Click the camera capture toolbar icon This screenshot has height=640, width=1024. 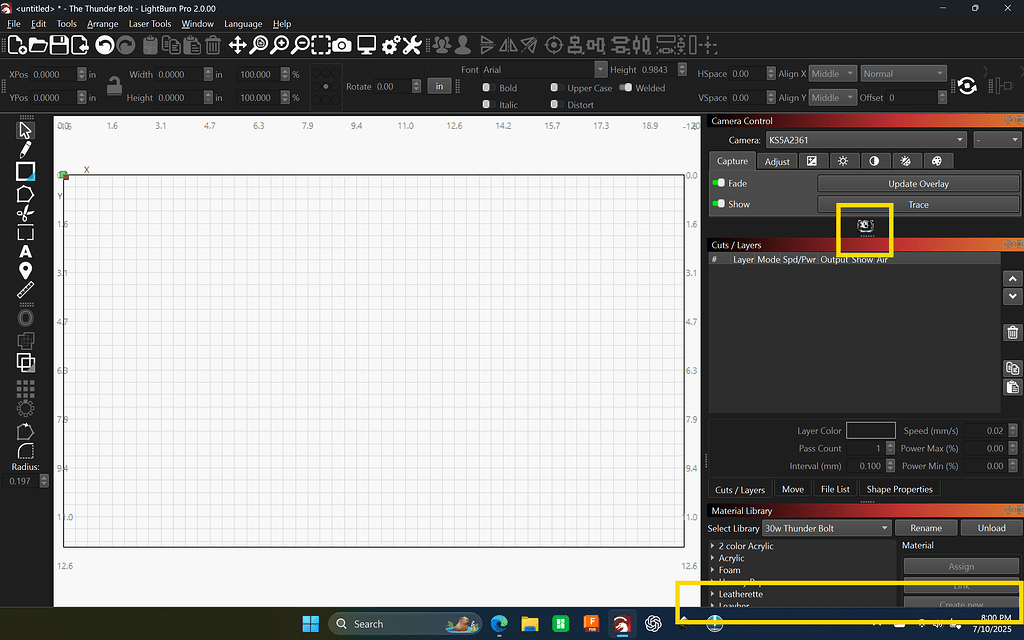coord(341,45)
